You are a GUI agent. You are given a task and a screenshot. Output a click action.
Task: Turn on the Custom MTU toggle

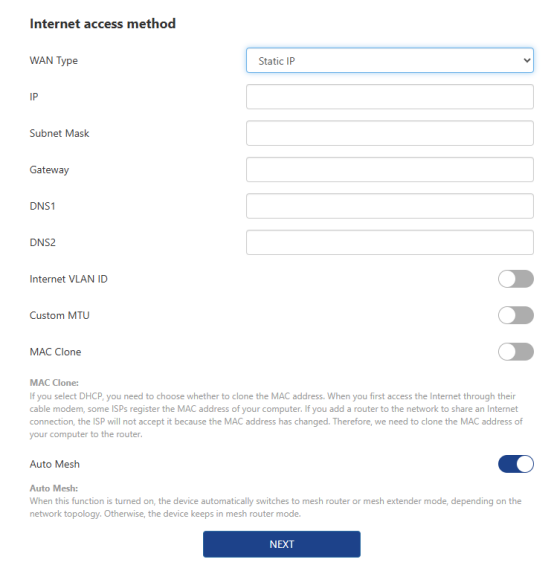516,315
